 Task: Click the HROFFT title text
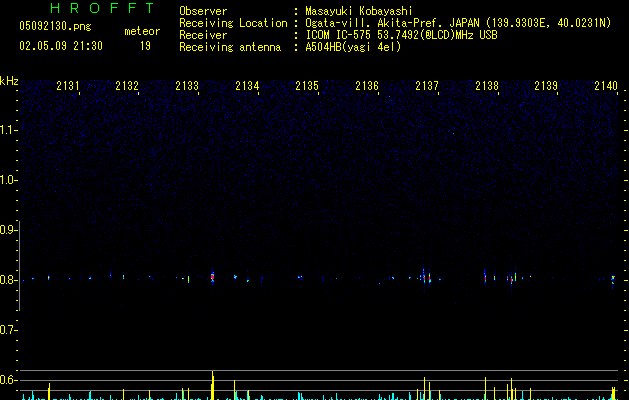click(x=102, y=8)
